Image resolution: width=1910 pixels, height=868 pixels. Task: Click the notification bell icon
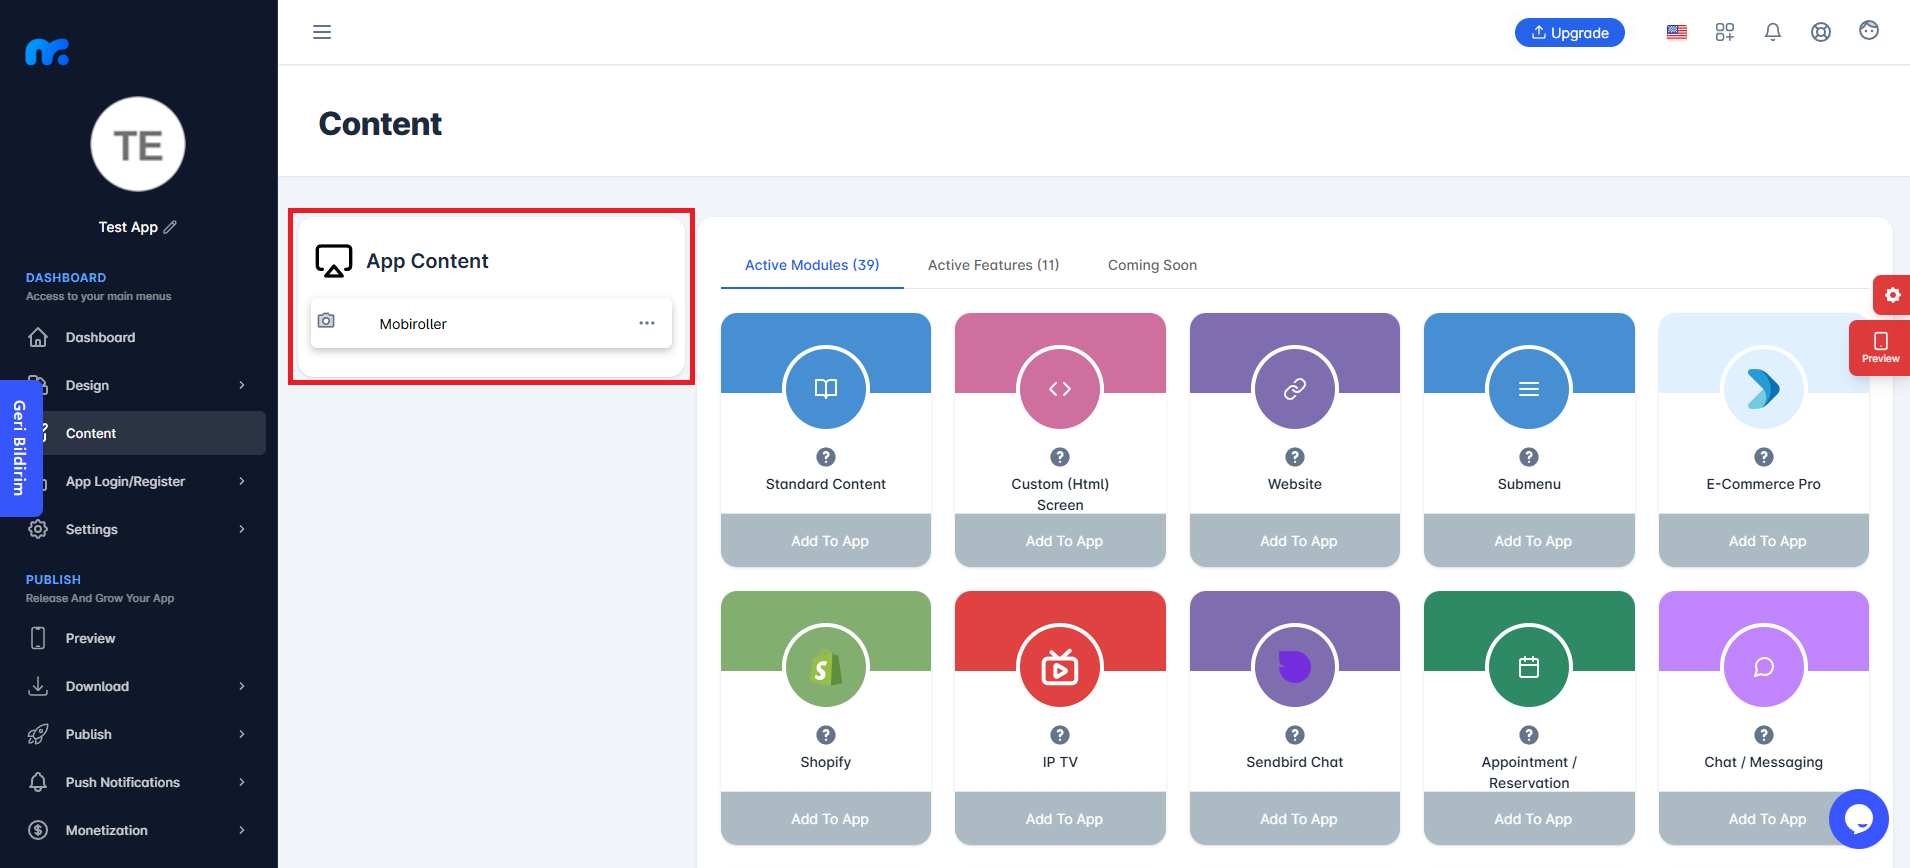(x=1773, y=32)
